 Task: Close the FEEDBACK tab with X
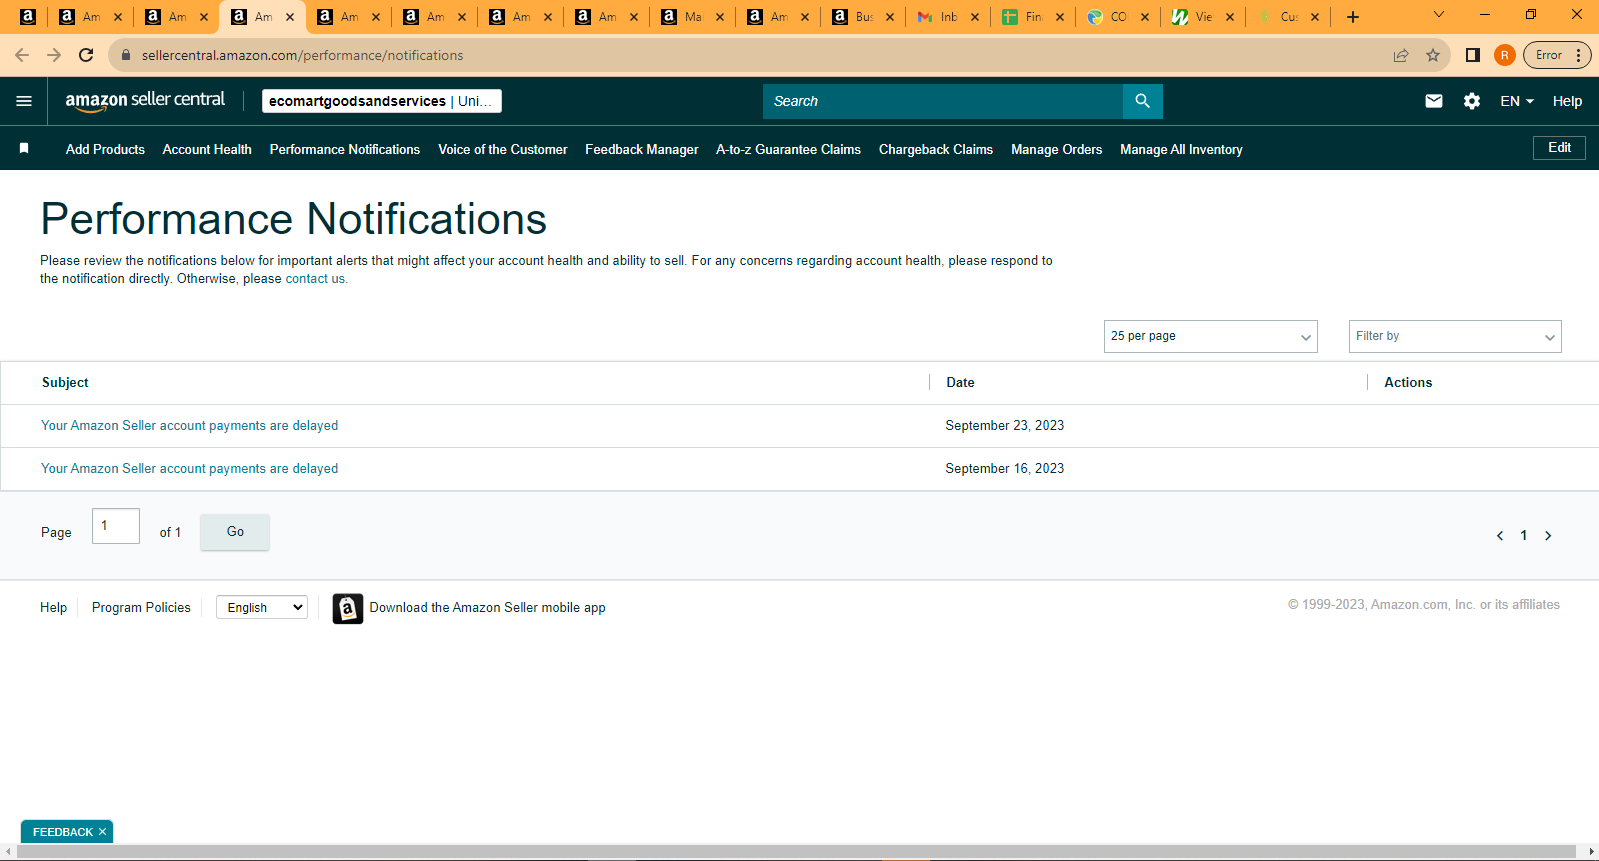[x=102, y=832]
